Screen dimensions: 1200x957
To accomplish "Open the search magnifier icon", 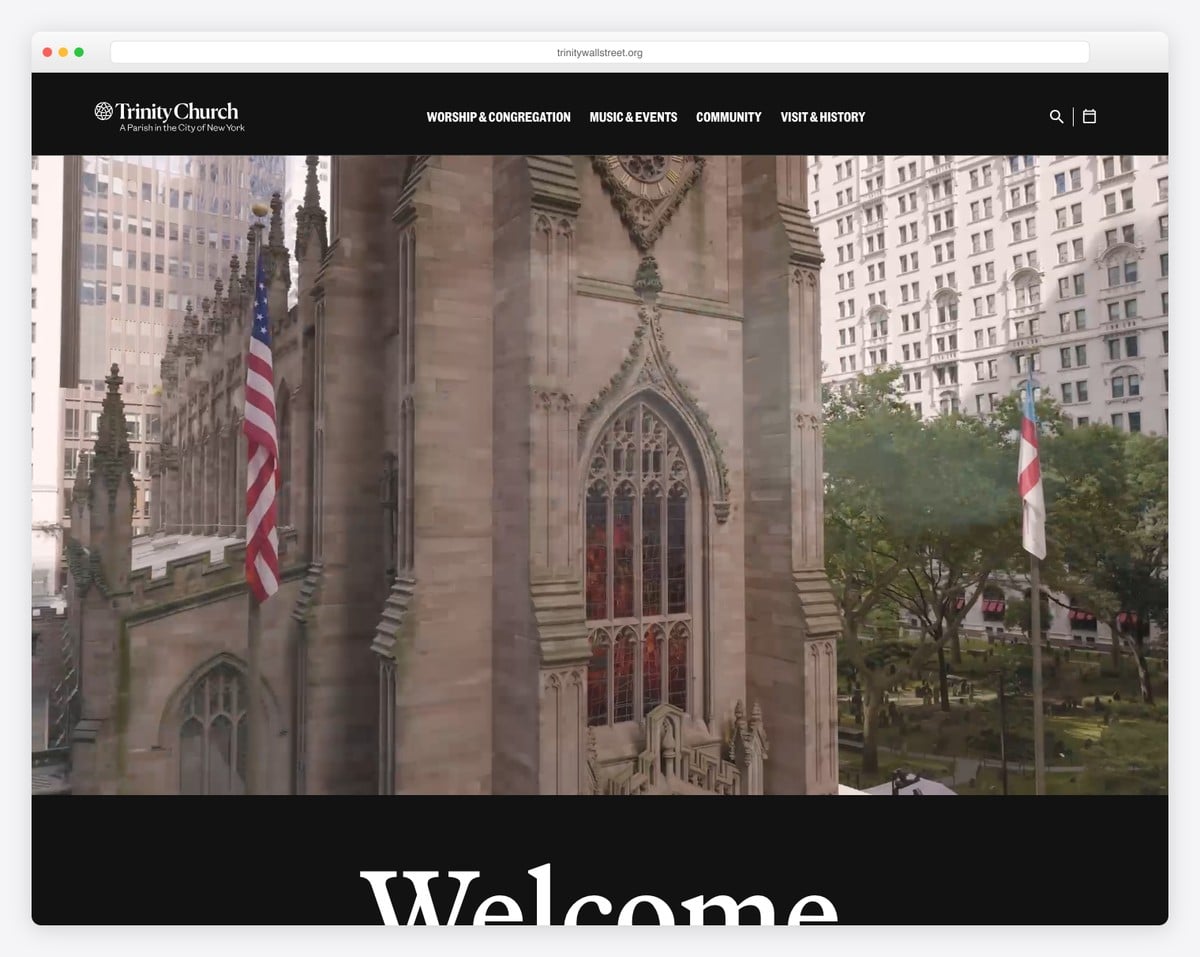I will point(1056,117).
